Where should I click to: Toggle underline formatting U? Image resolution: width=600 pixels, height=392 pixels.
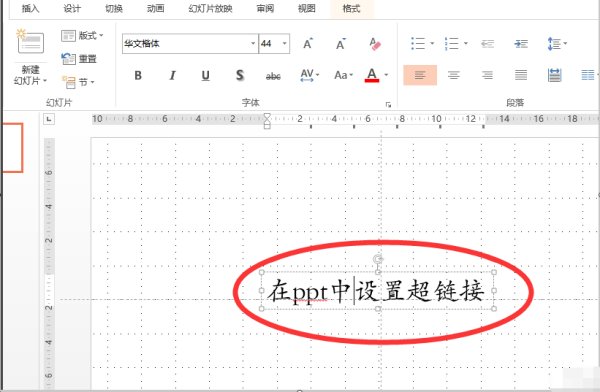click(x=205, y=75)
